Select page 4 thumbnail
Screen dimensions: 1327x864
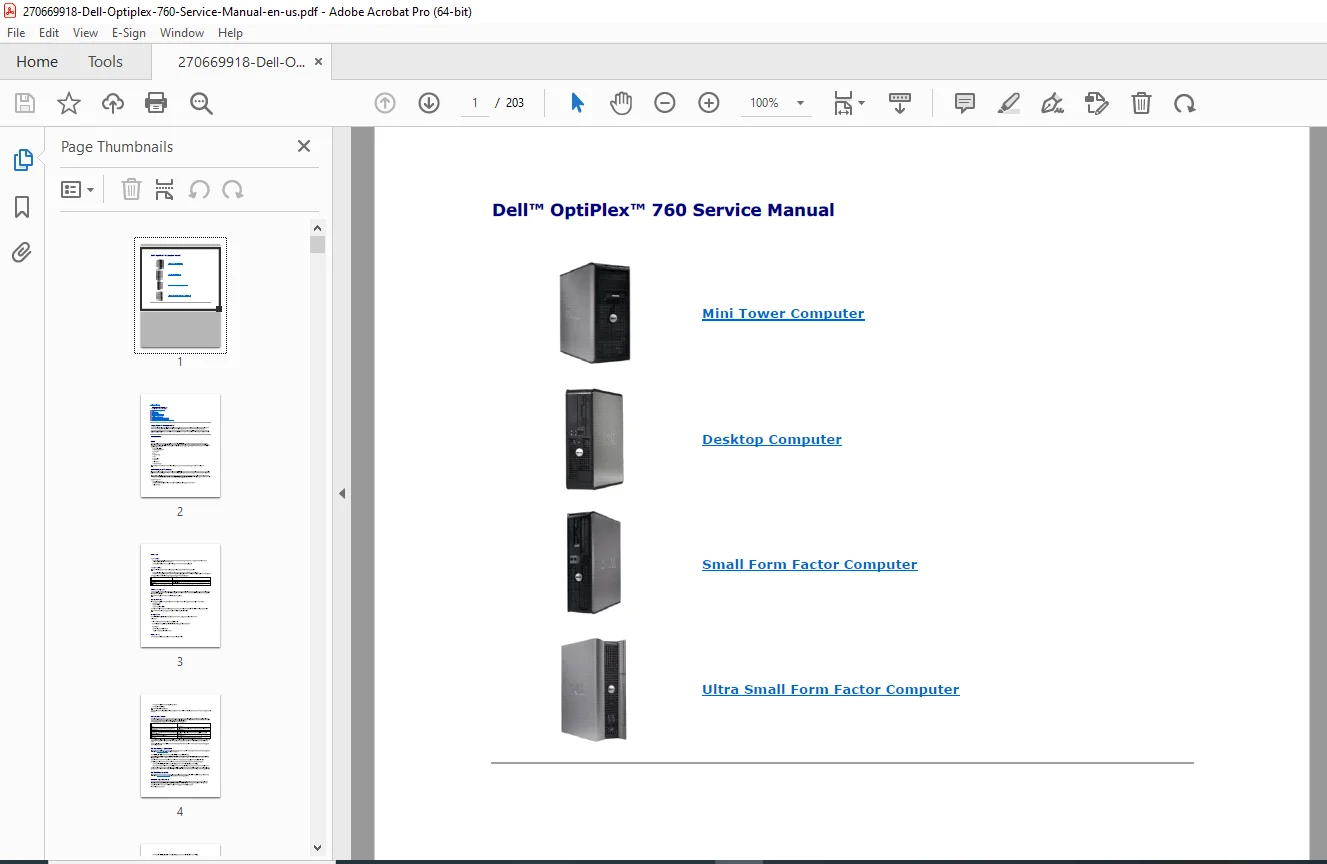[x=181, y=746]
